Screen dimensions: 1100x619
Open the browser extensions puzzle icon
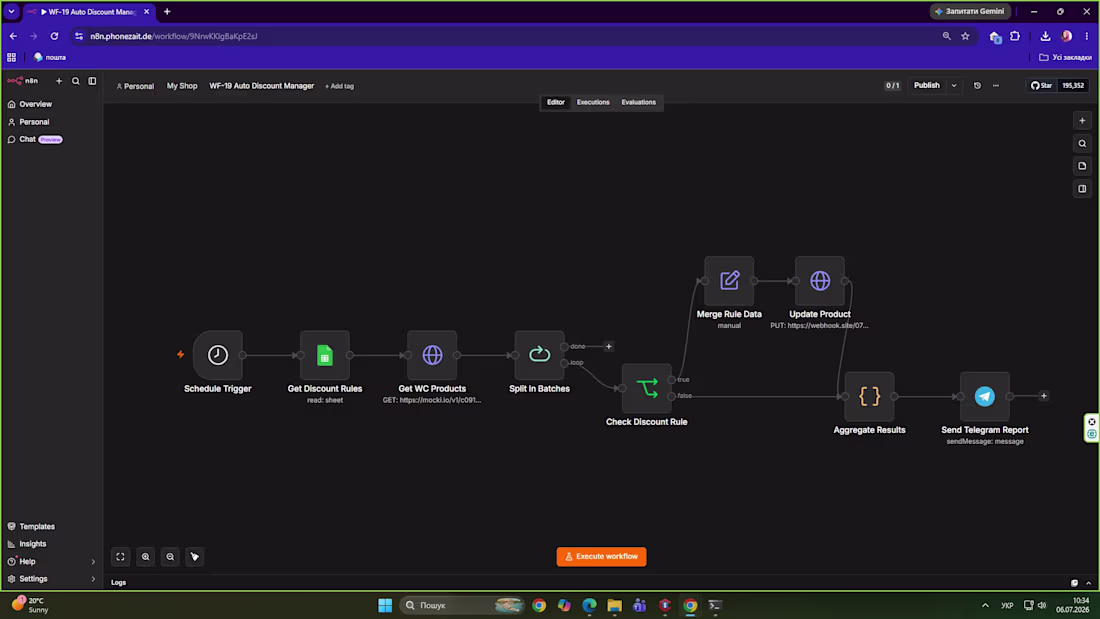tap(1015, 36)
